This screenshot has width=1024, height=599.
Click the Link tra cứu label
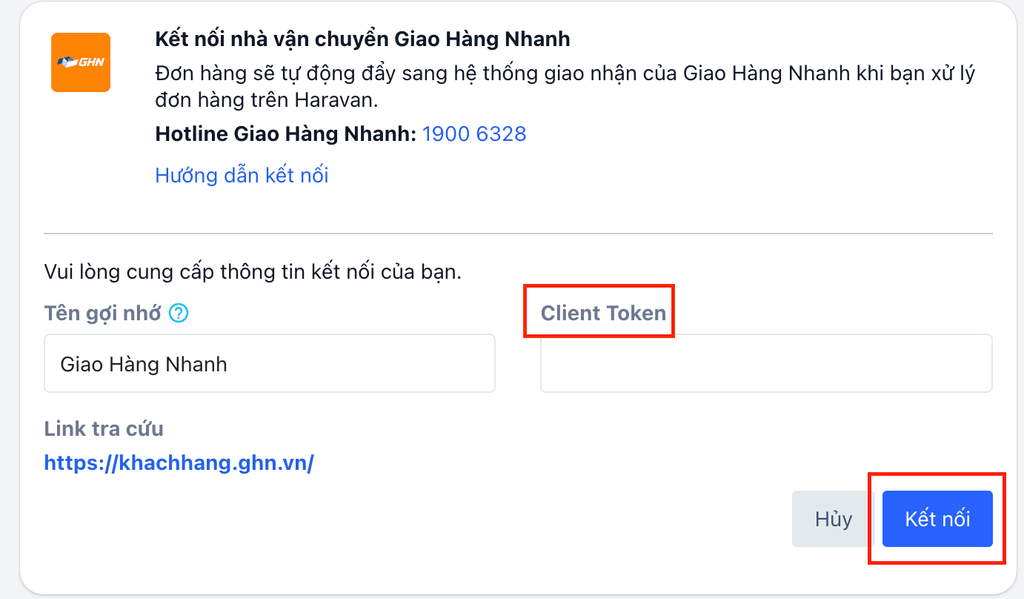point(103,429)
